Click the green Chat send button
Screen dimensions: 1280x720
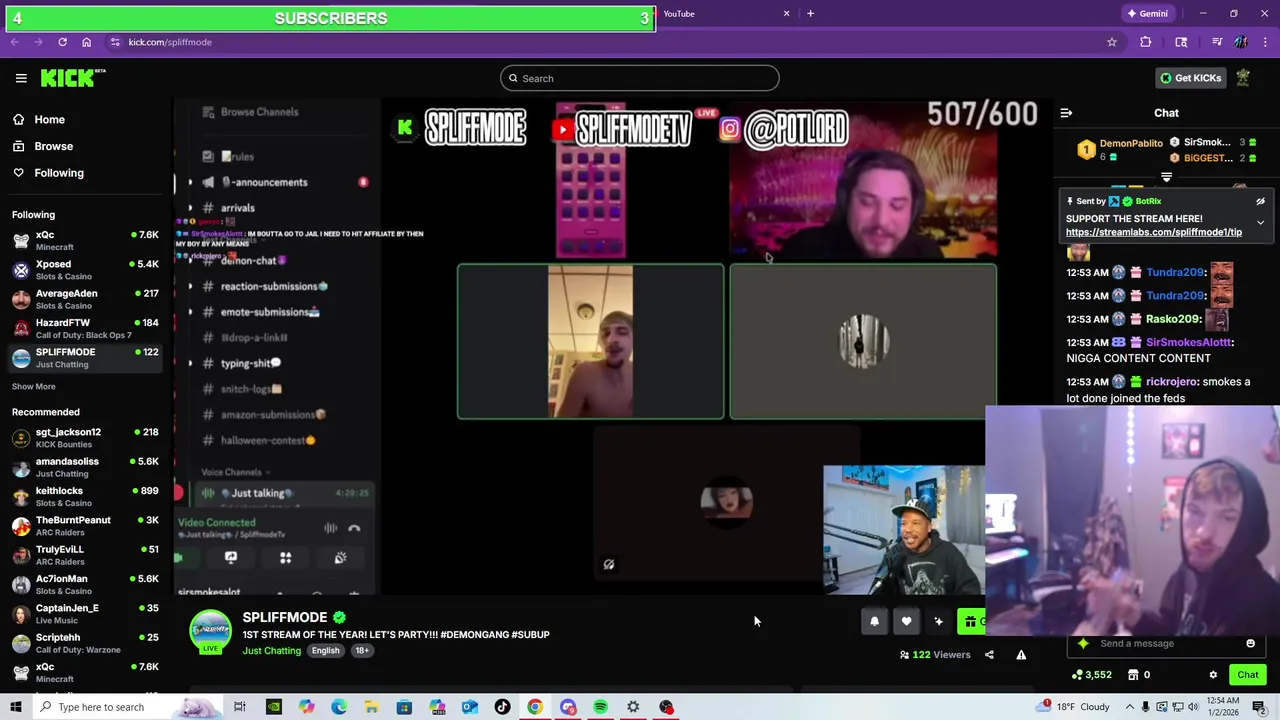[1248, 675]
